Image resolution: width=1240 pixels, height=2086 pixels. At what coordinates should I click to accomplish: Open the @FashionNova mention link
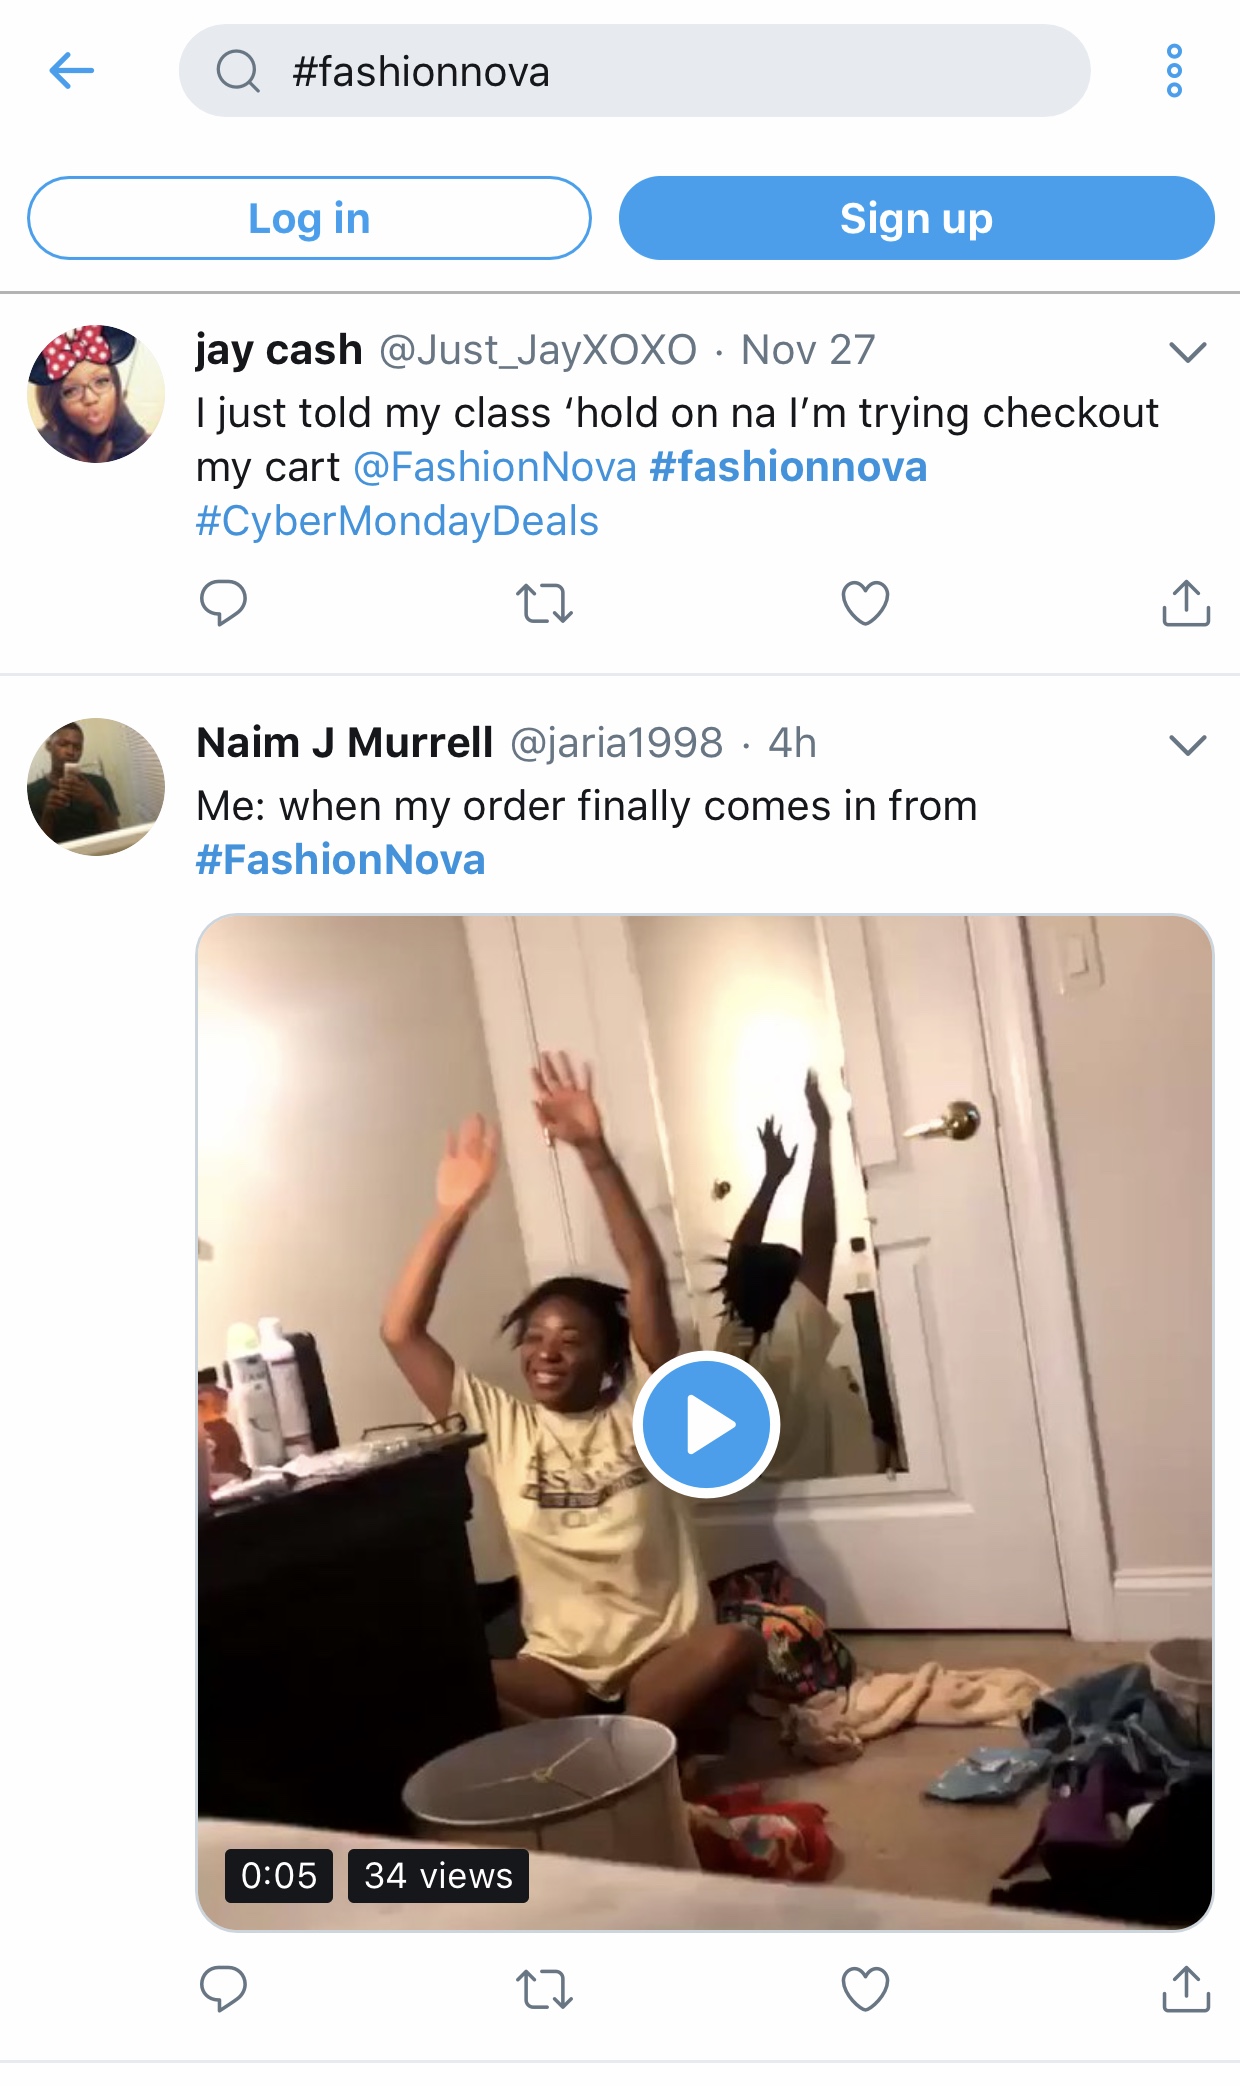(495, 467)
